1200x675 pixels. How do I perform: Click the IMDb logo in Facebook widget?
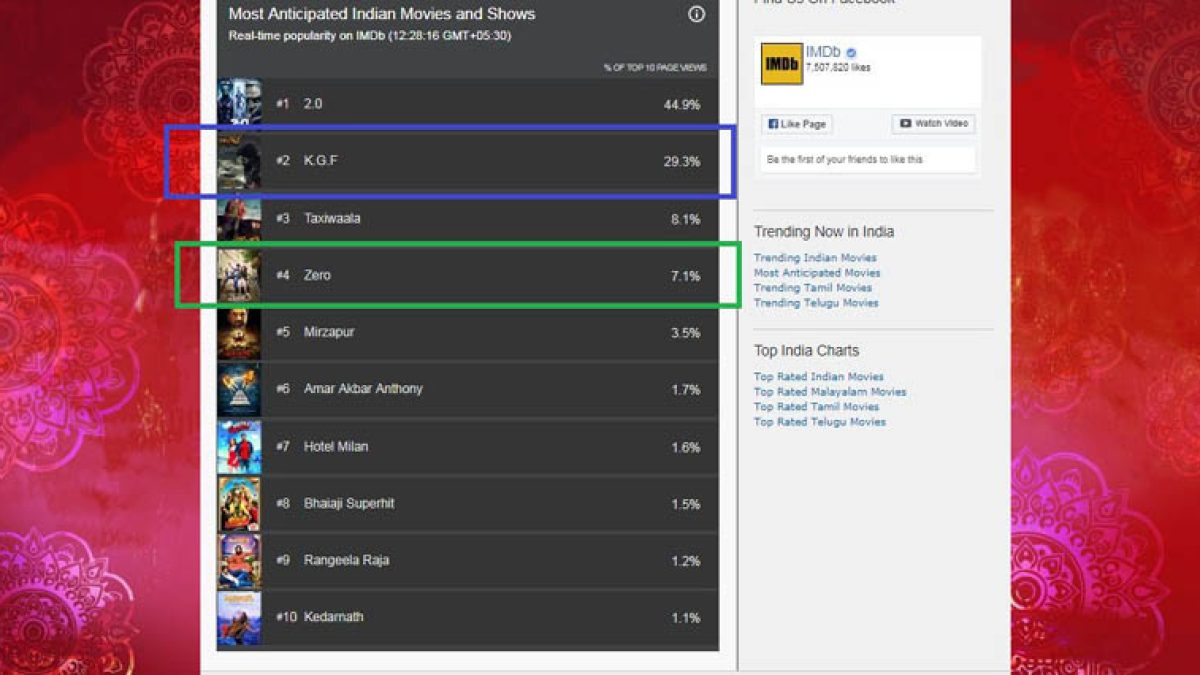pyautogui.click(x=781, y=63)
